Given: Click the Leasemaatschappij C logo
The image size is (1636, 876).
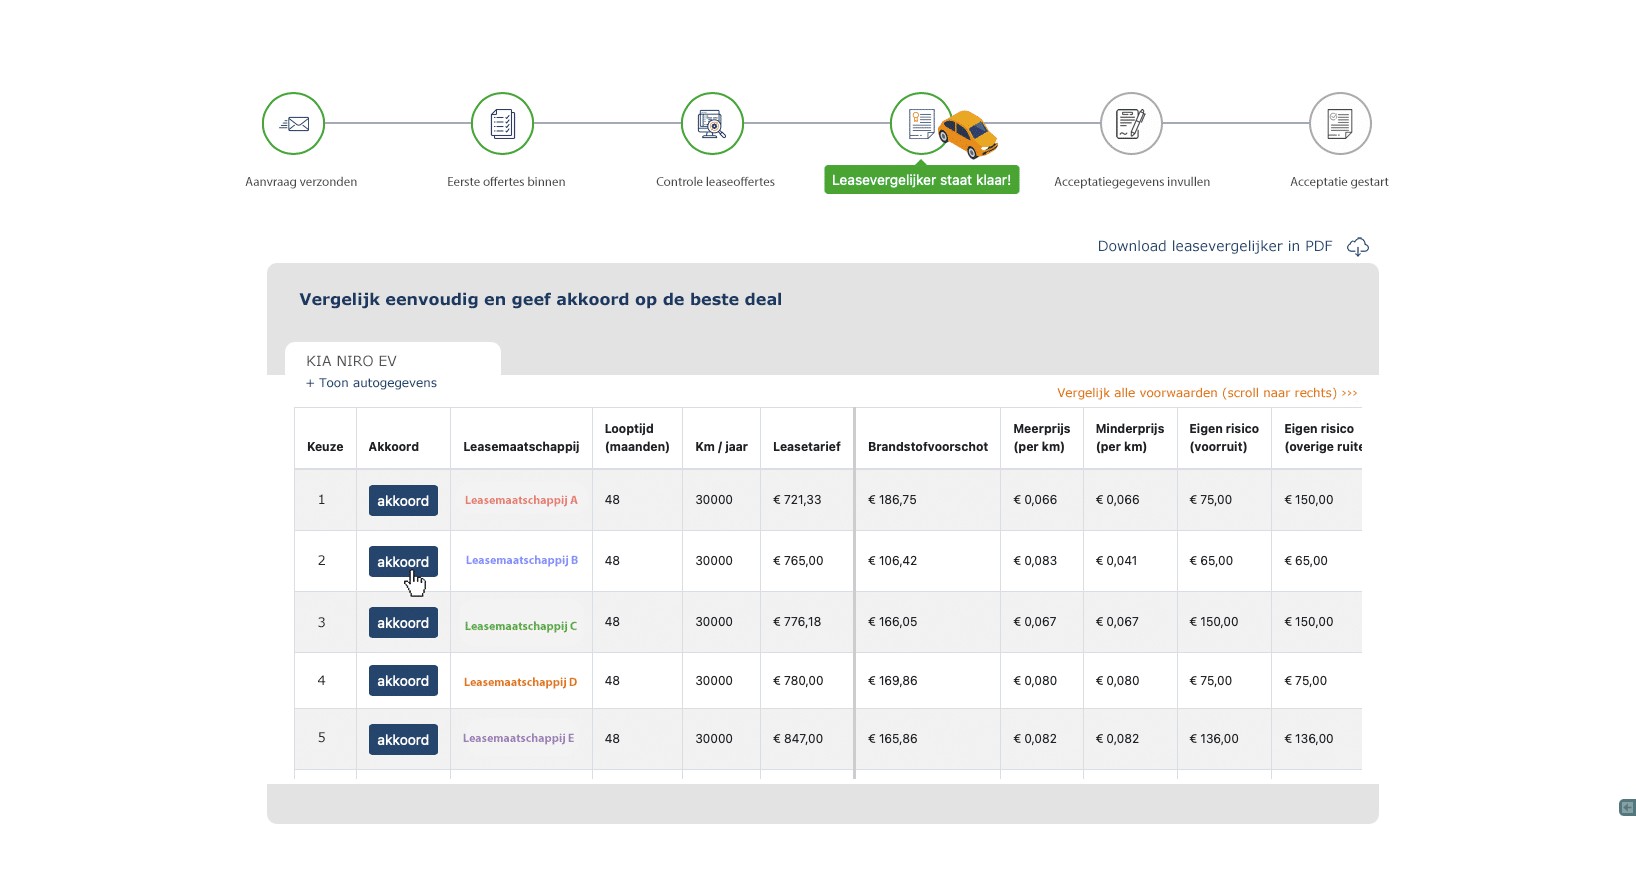Looking at the screenshot, I should [521, 626].
